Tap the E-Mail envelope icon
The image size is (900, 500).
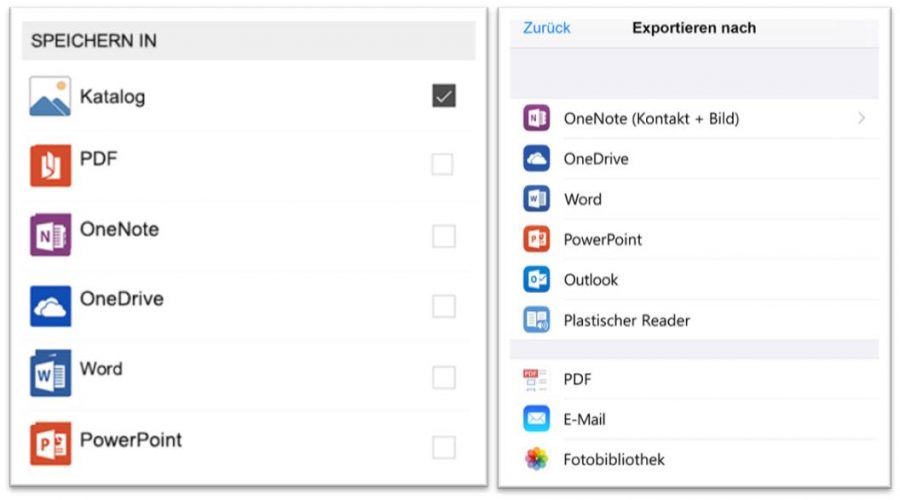[x=536, y=418]
